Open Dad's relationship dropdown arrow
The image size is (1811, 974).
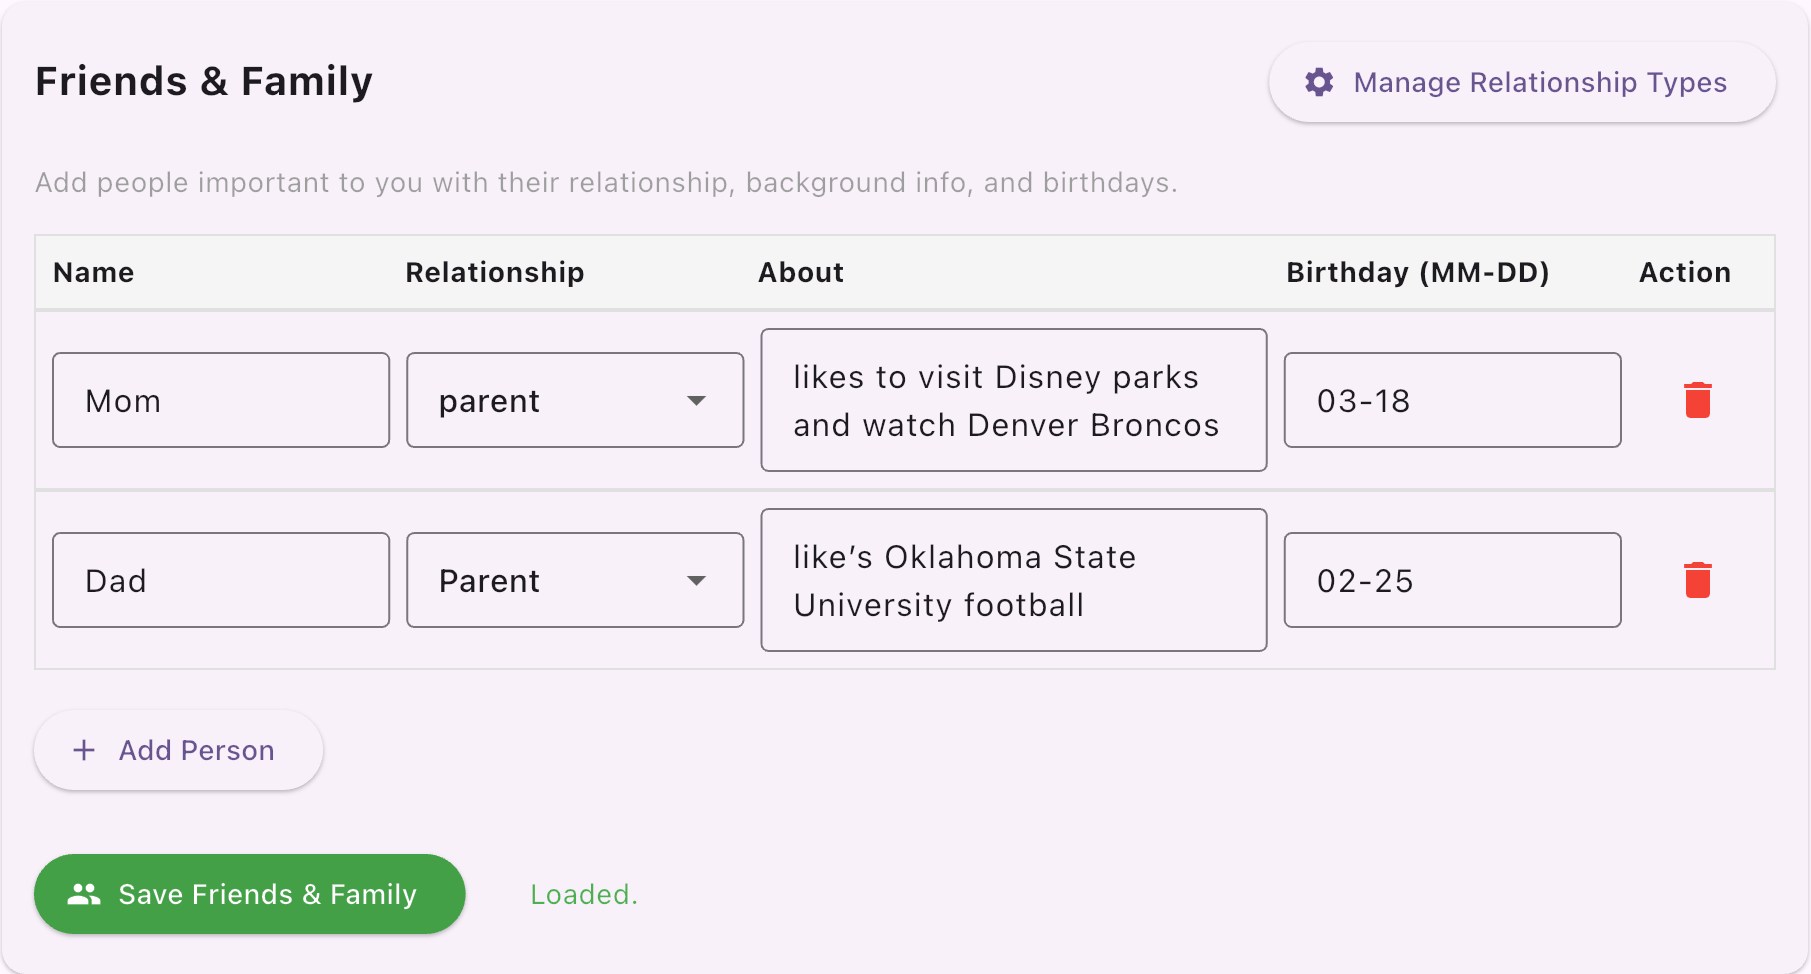[x=696, y=580]
